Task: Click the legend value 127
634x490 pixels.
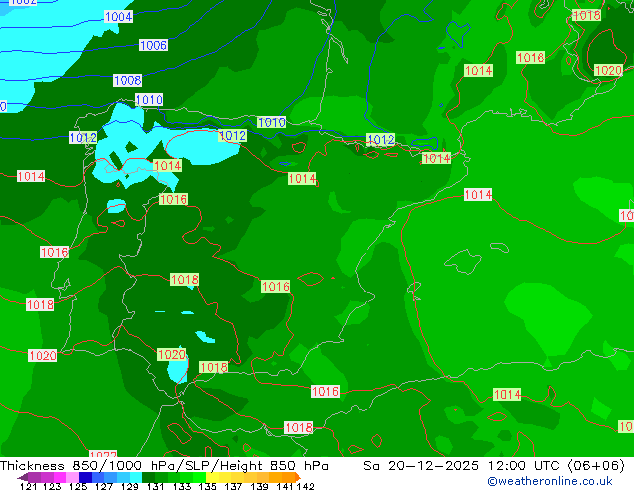Action: (x=104, y=486)
